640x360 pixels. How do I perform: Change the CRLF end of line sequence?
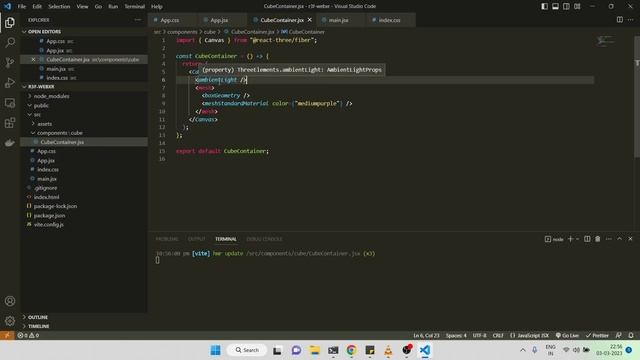[x=498, y=335]
